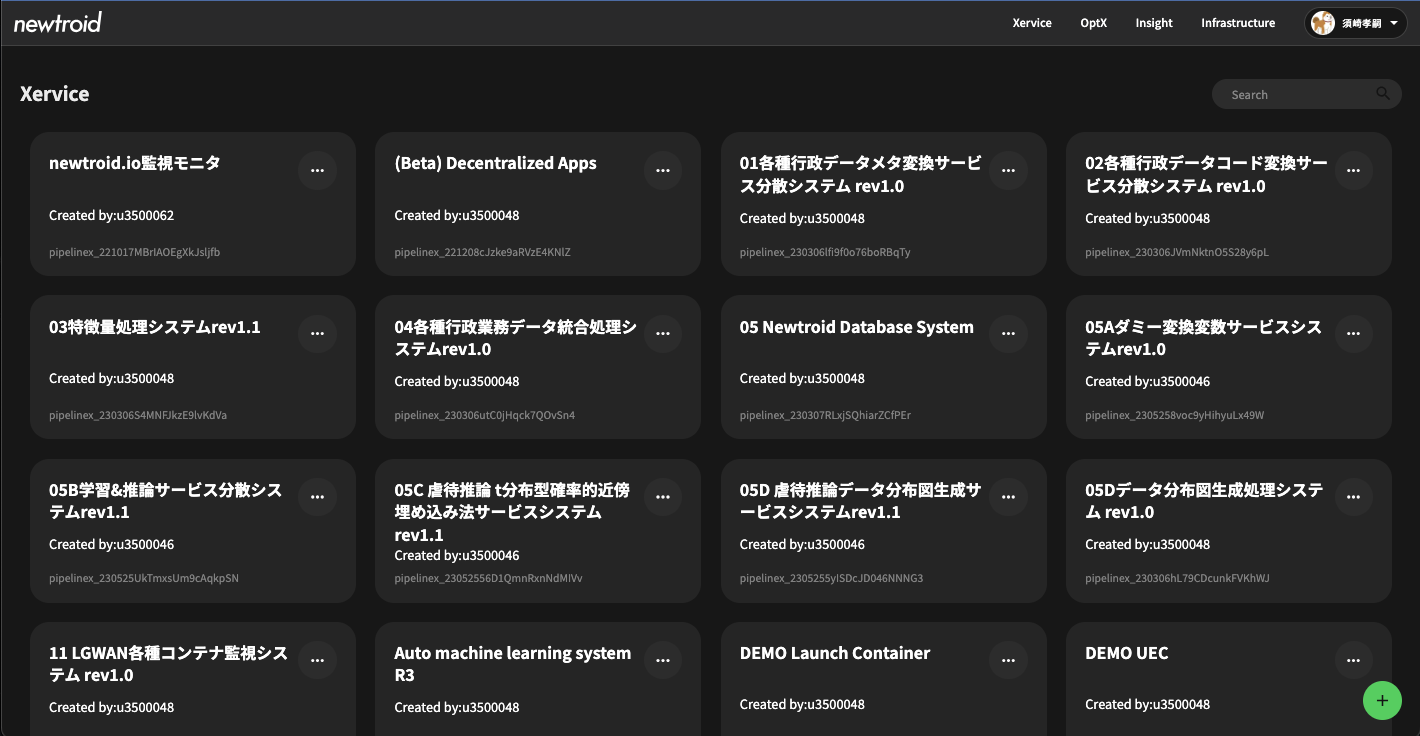Click pipeline ID pipelinex_230306S4MNFJkzE9lvKdVa
The image size is (1420, 736).
click(138, 415)
